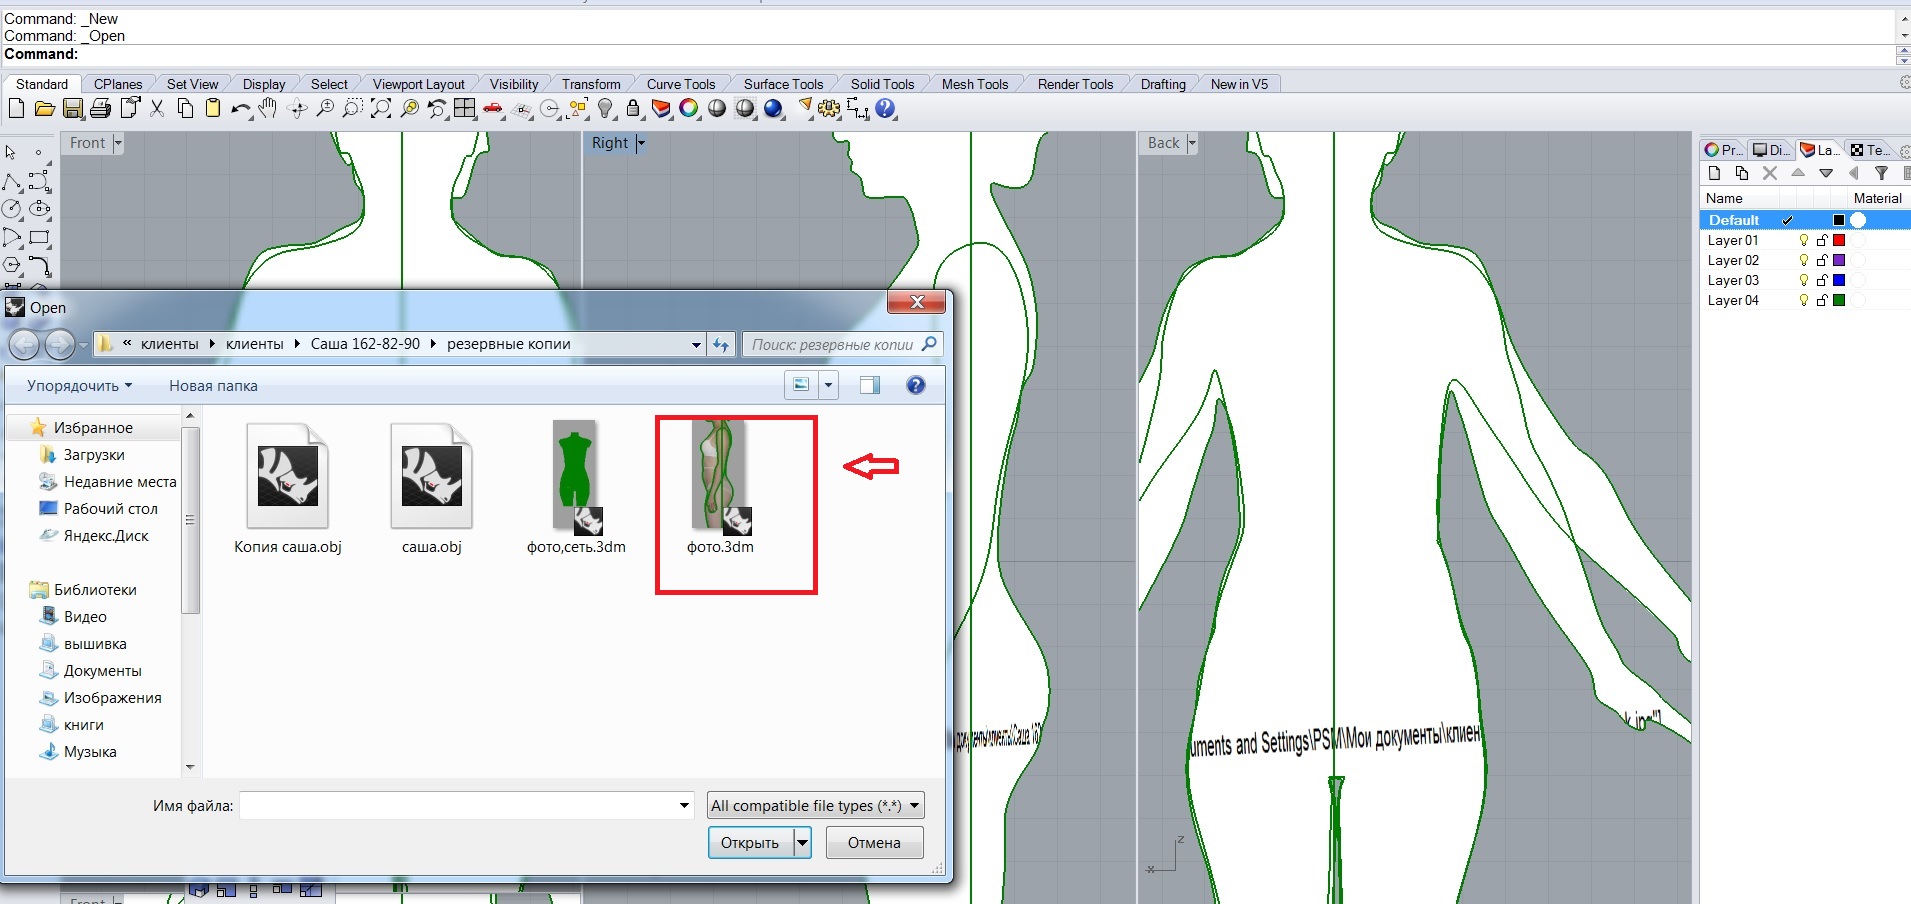
Task: Click the color wheel Object Properties icon
Action: click(x=689, y=108)
